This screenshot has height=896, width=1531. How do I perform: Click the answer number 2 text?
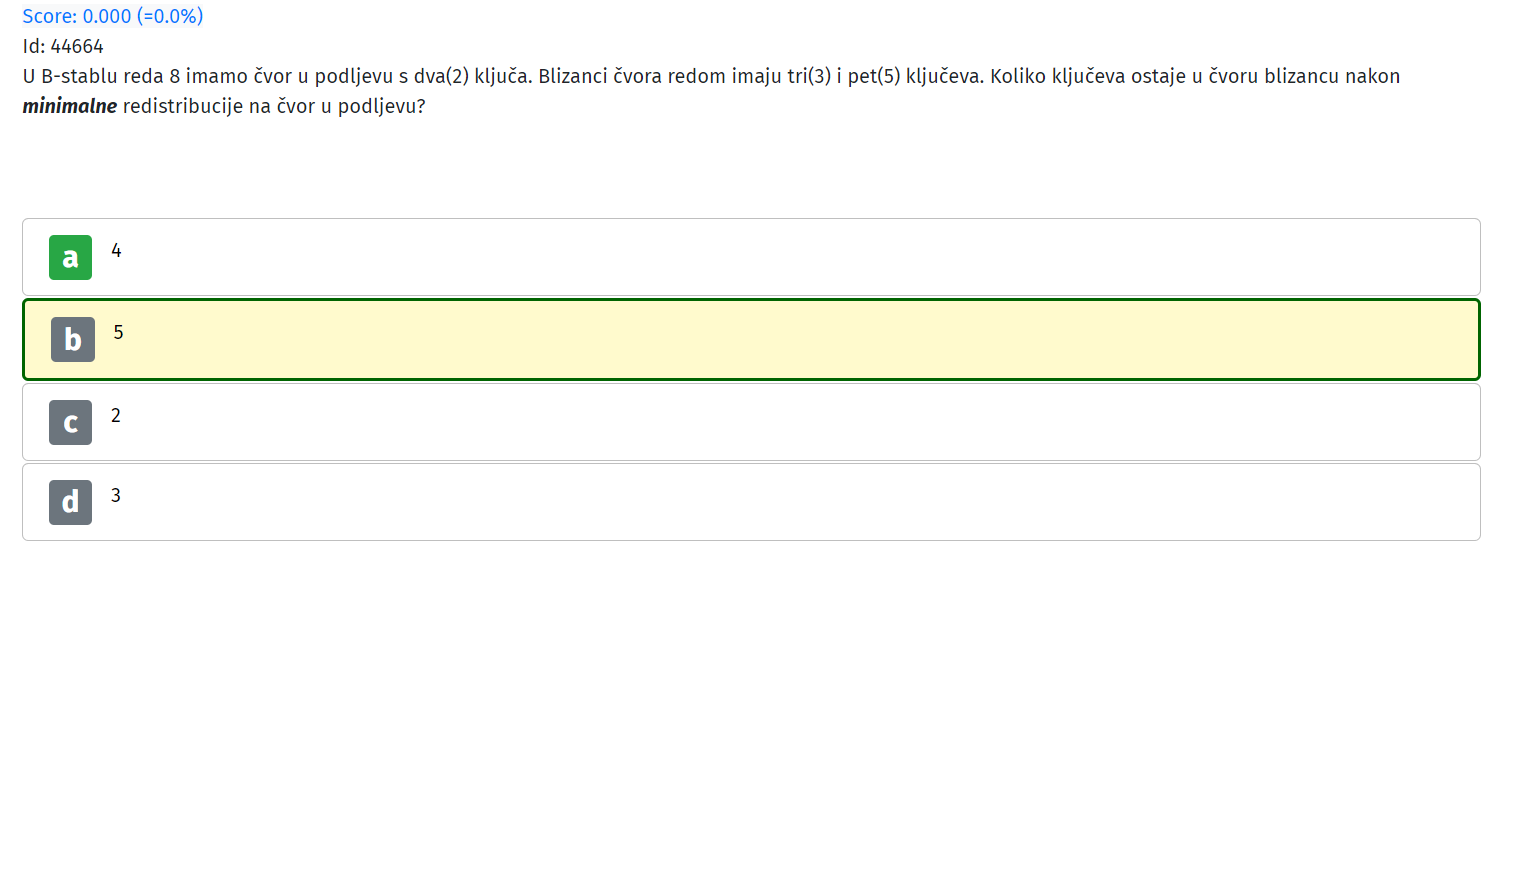click(116, 415)
